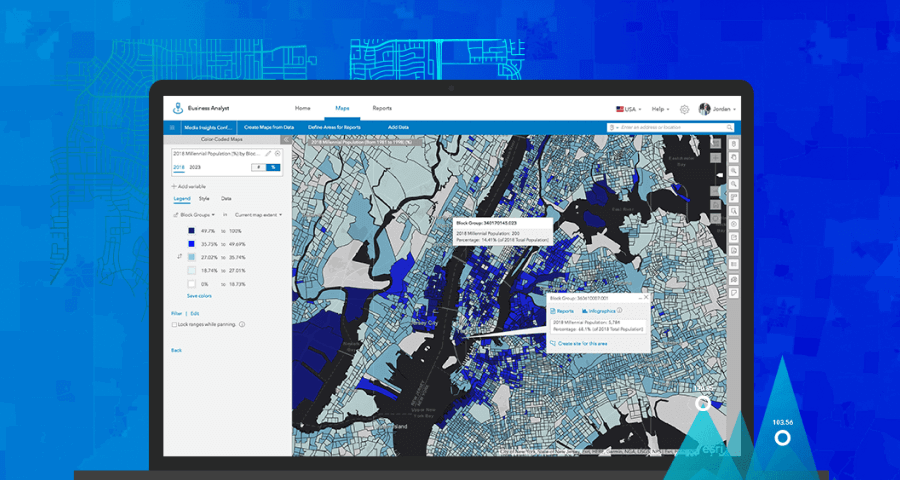Image resolution: width=900 pixels, height=480 pixels.
Task: Switch to the Legend tab
Action: 182,199
